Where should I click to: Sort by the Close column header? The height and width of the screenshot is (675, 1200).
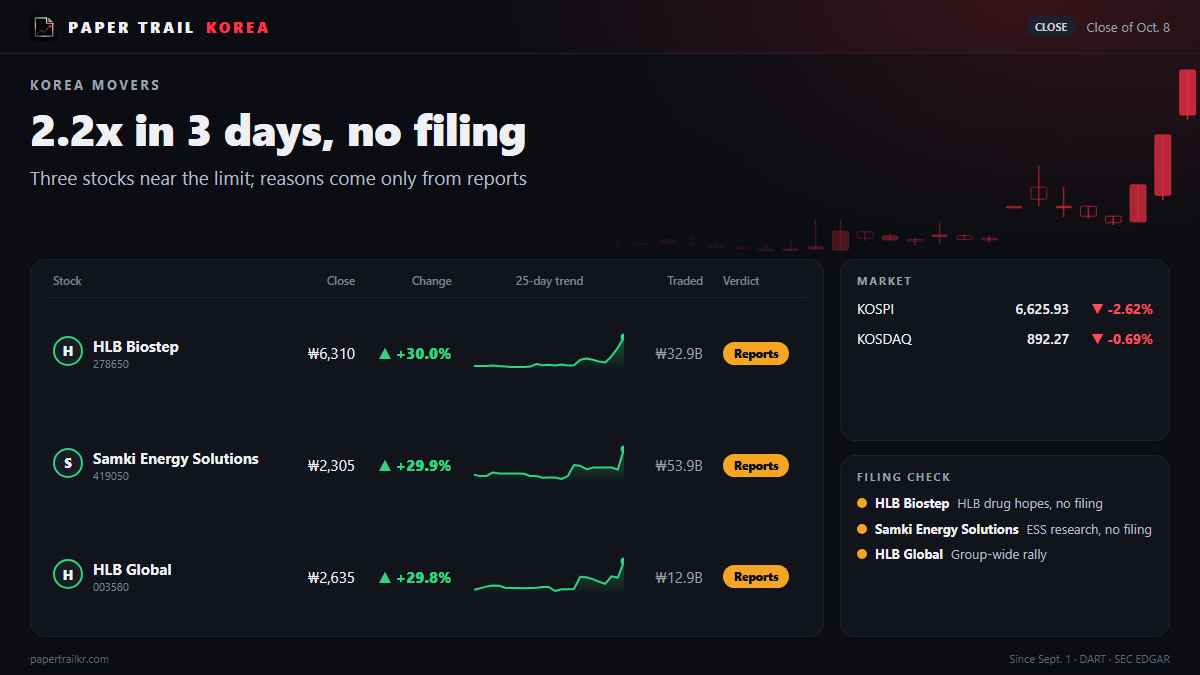pyautogui.click(x=341, y=281)
